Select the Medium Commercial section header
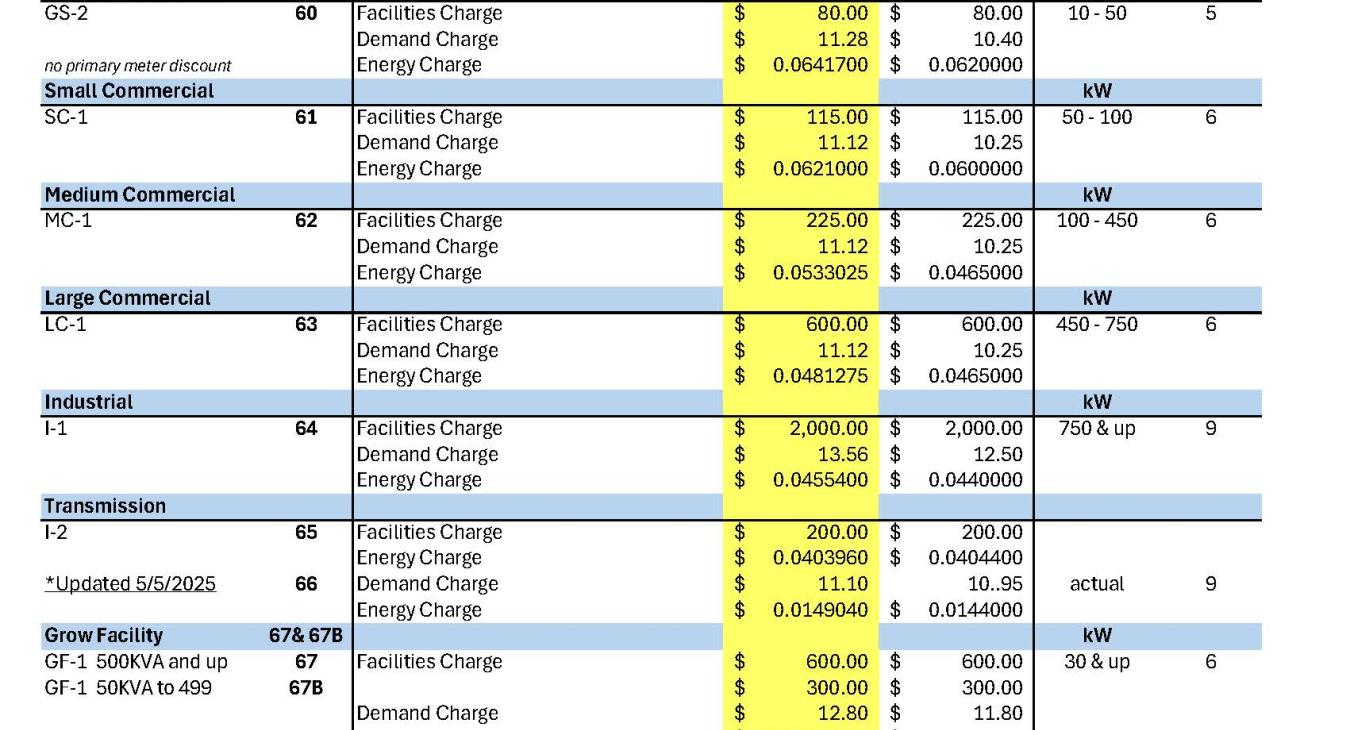Viewport: 1350px width, 730px height. 140,195
